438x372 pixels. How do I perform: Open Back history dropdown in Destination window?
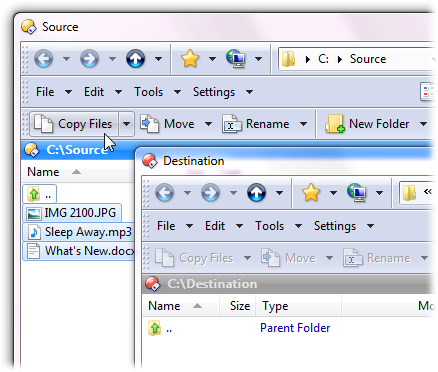[188, 193]
